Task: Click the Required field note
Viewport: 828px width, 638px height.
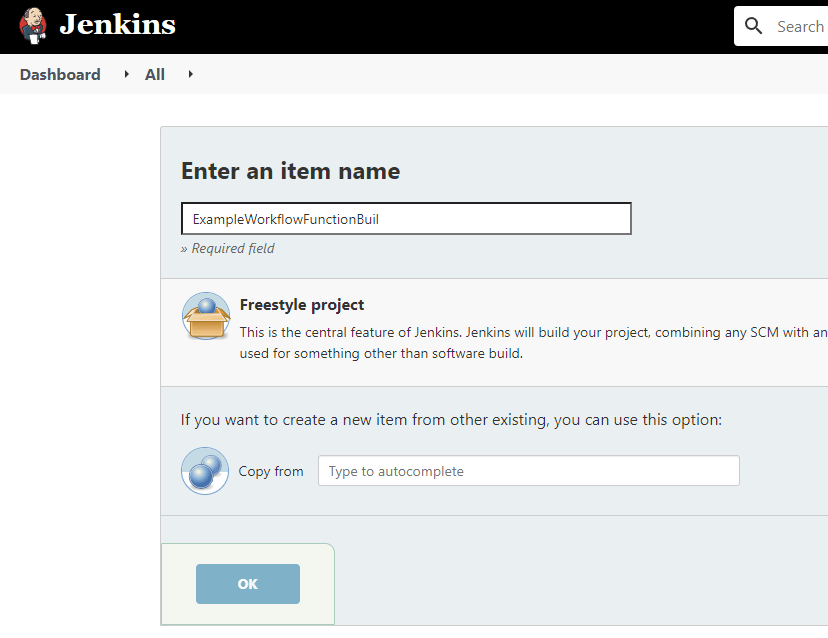Action: tap(228, 248)
